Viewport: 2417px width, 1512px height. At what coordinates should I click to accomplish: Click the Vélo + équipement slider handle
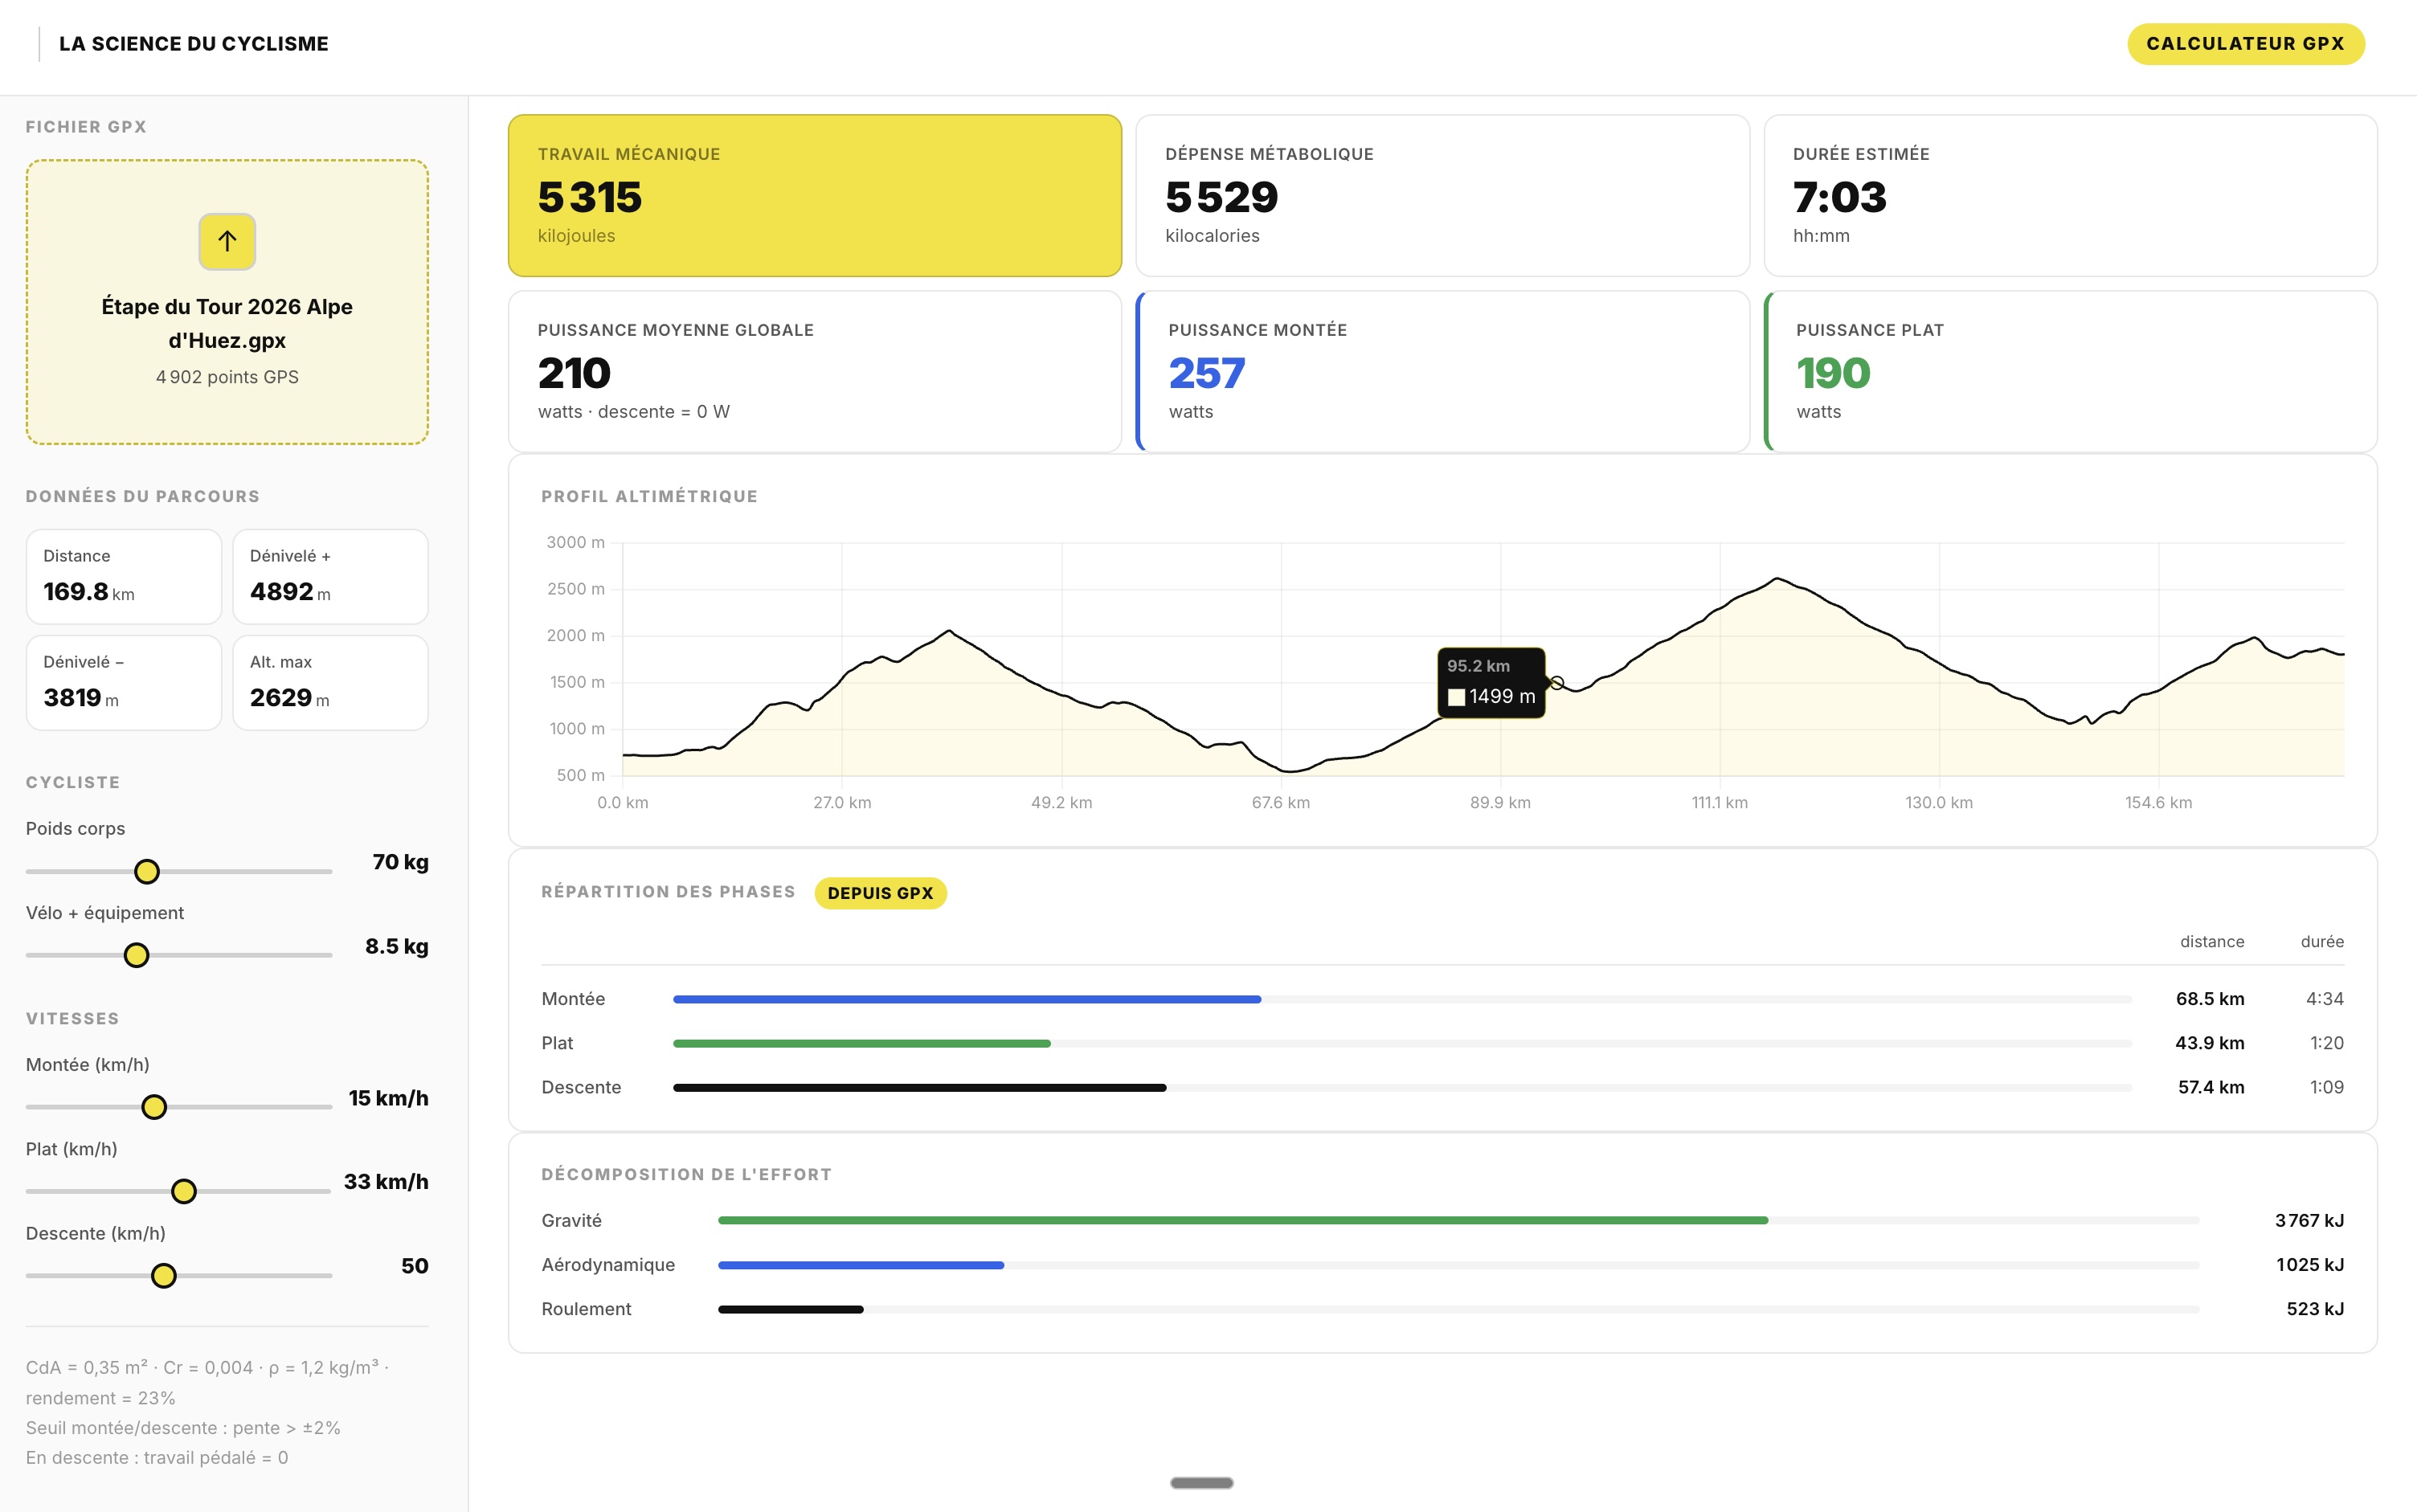(136, 956)
